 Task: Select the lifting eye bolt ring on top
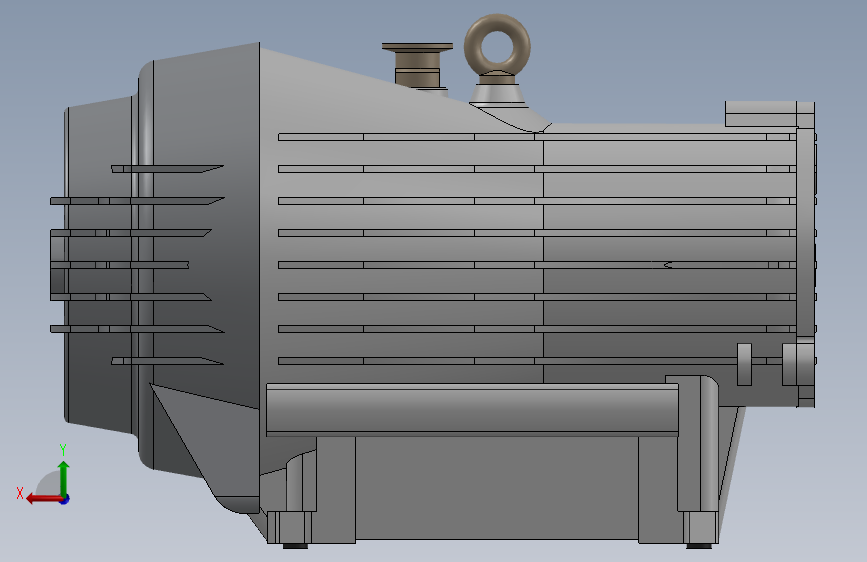tap(497, 46)
